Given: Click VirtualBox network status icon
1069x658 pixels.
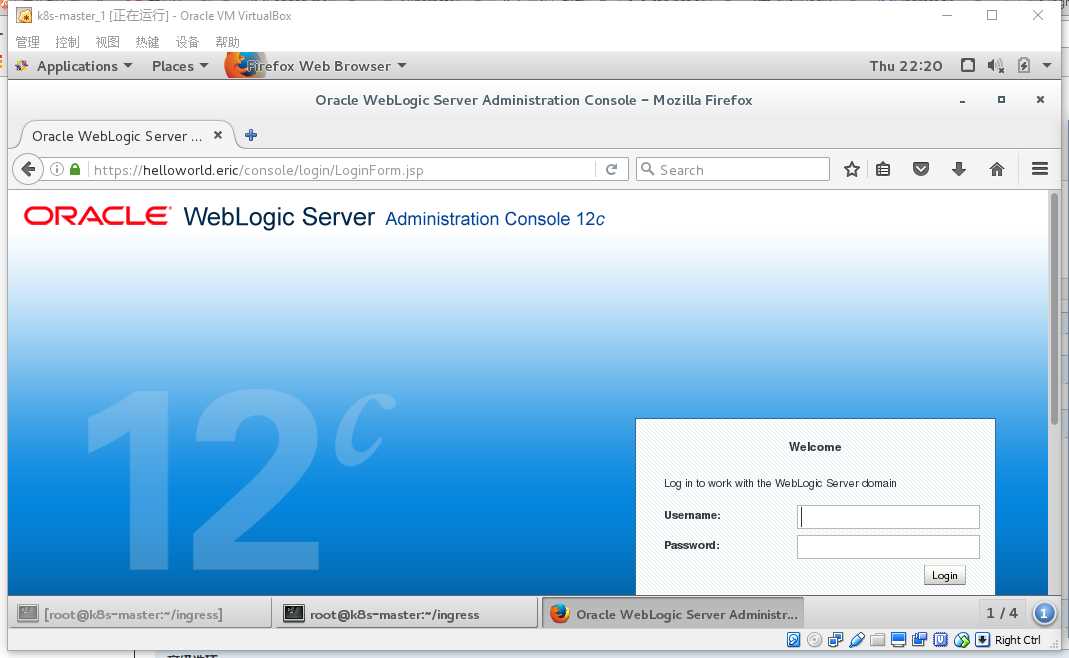Looking at the screenshot, I should pyautogui.click(x=835, y=640).
